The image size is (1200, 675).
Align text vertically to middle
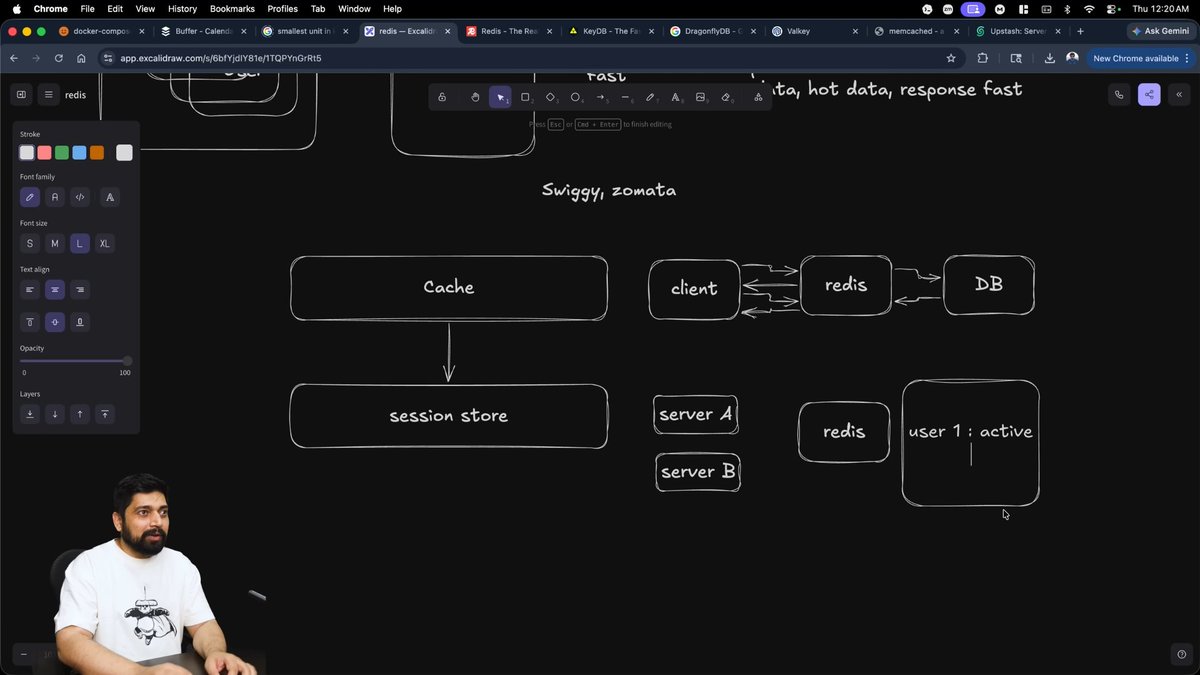(55, 322)
